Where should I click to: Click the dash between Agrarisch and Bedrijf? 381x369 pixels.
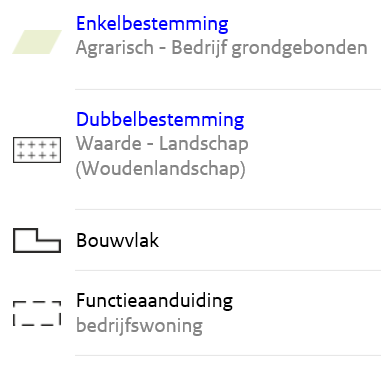point(162,49)
